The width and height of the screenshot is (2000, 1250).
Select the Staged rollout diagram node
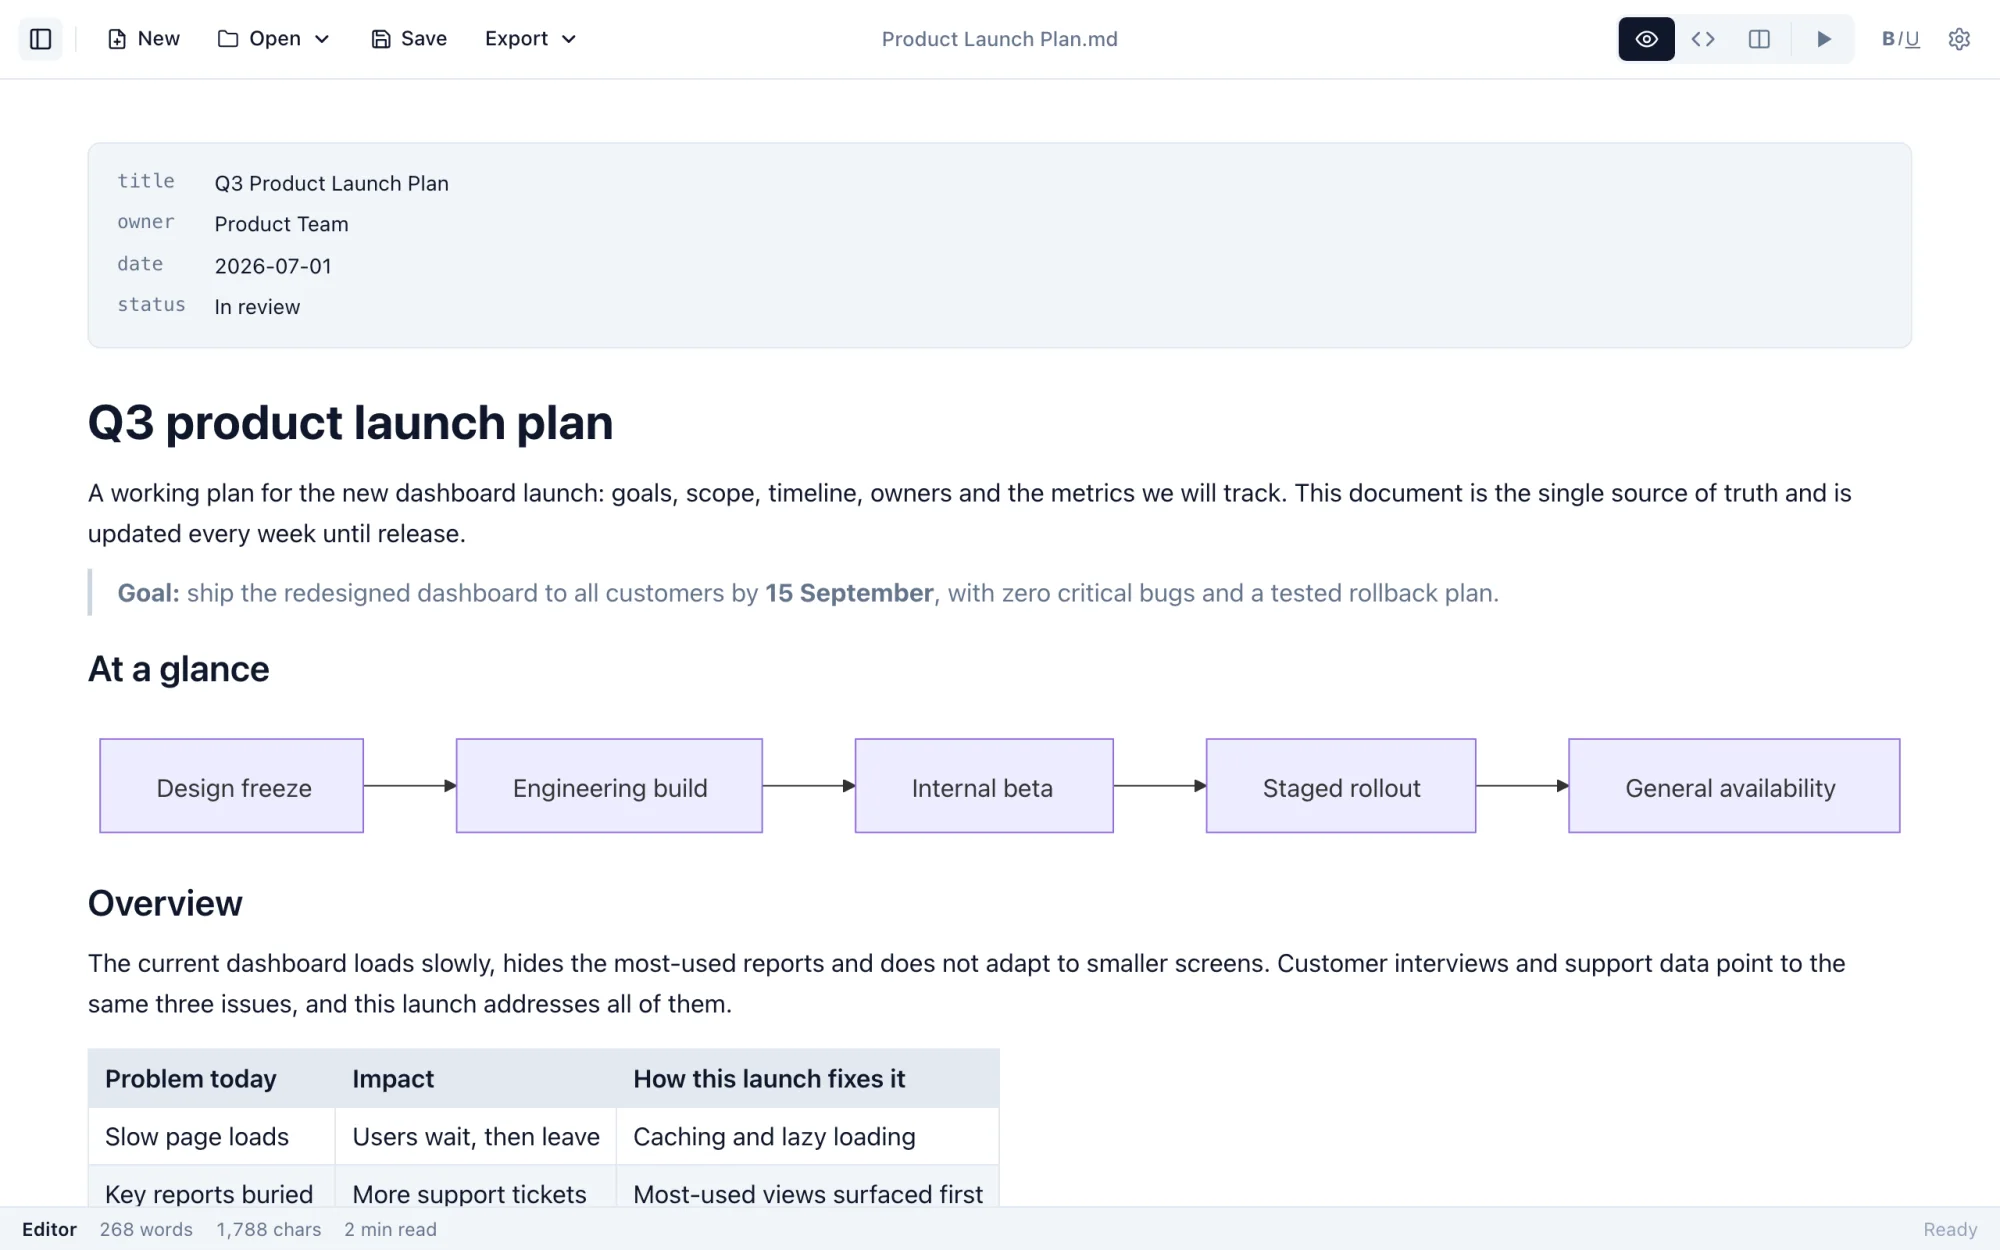(1341, 786)
